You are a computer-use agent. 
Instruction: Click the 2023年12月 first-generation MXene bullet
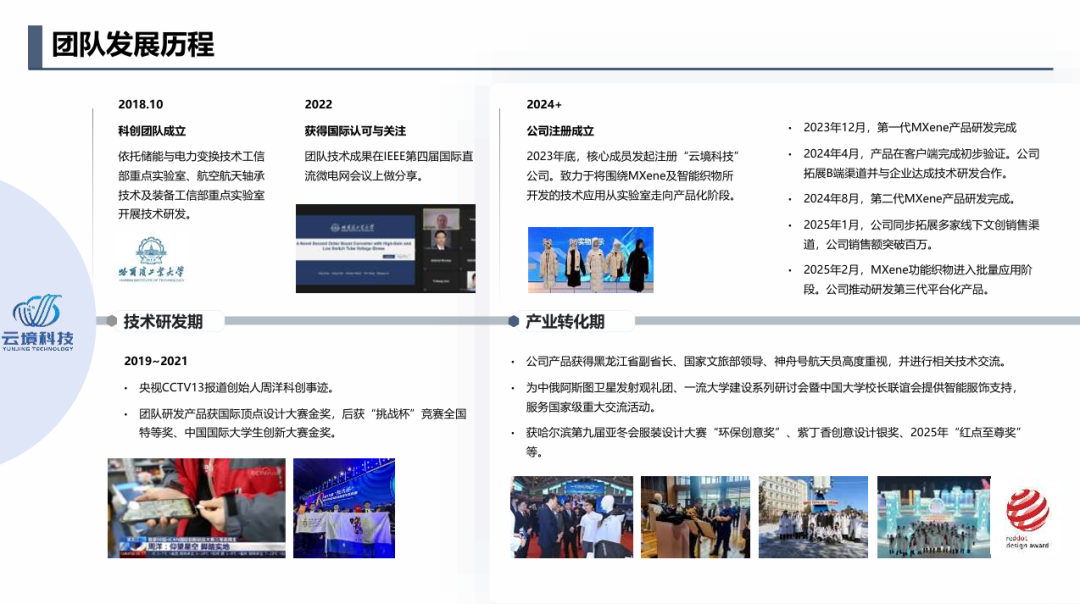[x=909, y=127]
